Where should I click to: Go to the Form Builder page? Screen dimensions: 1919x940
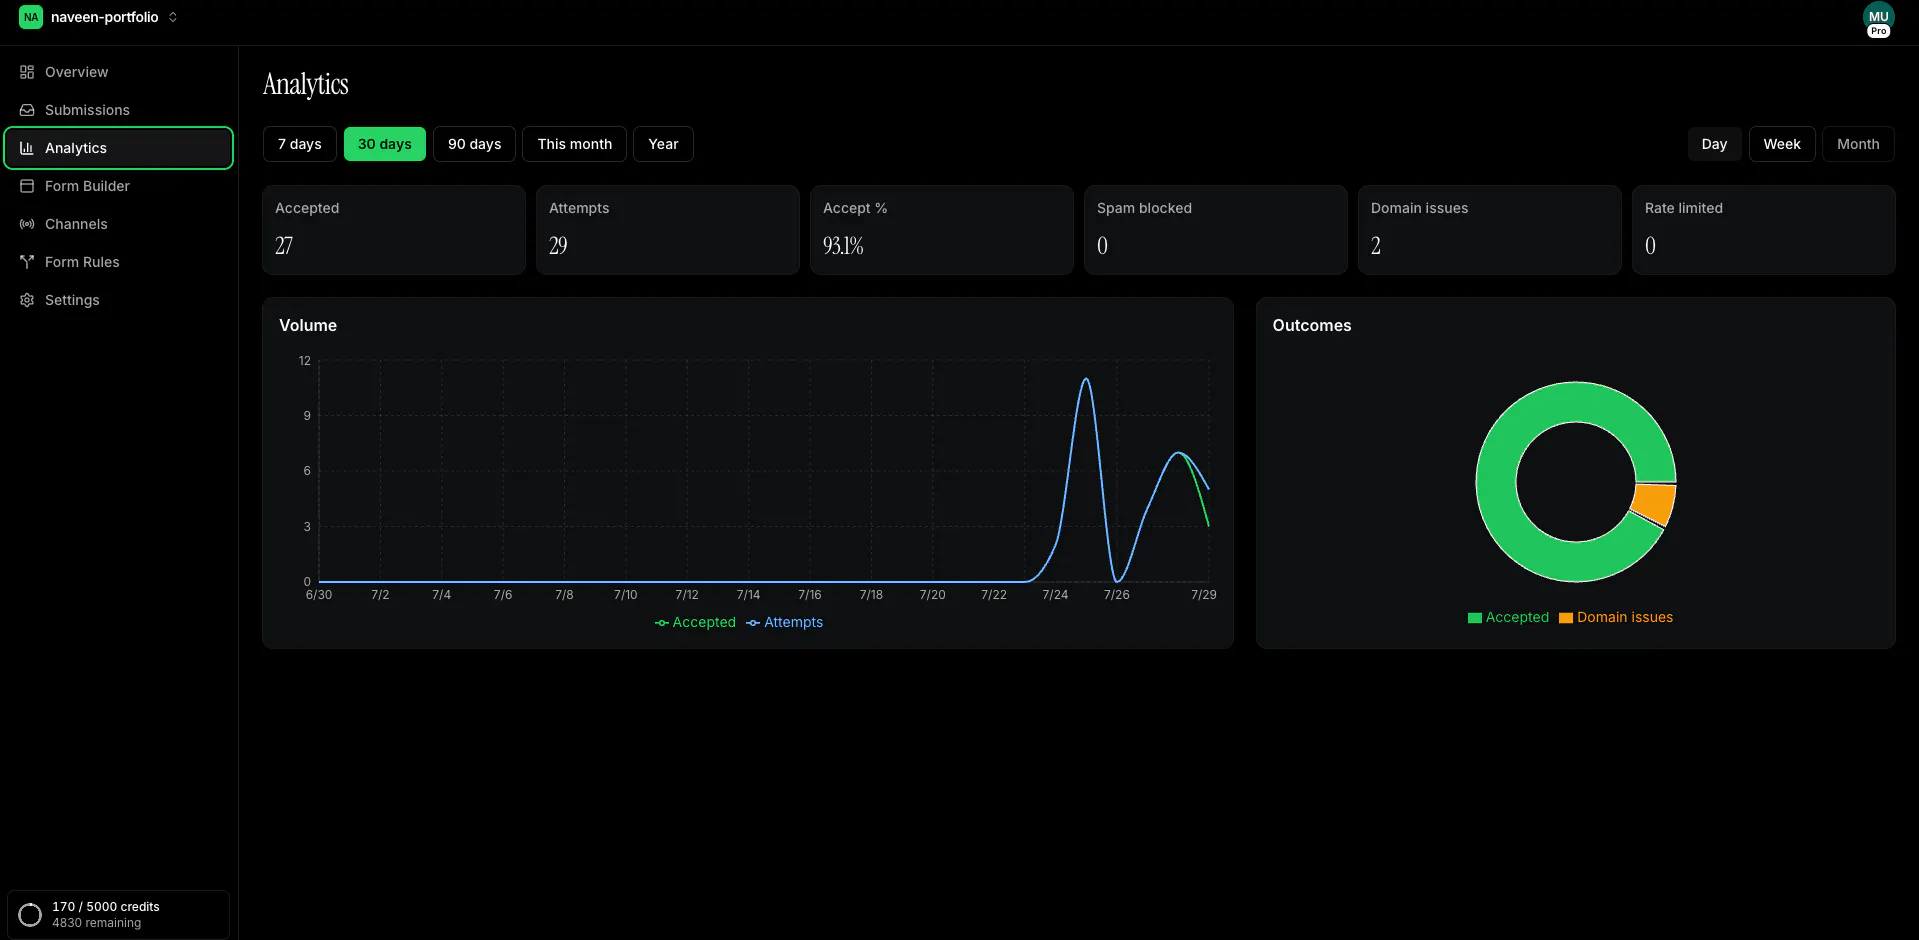[119, 186]
